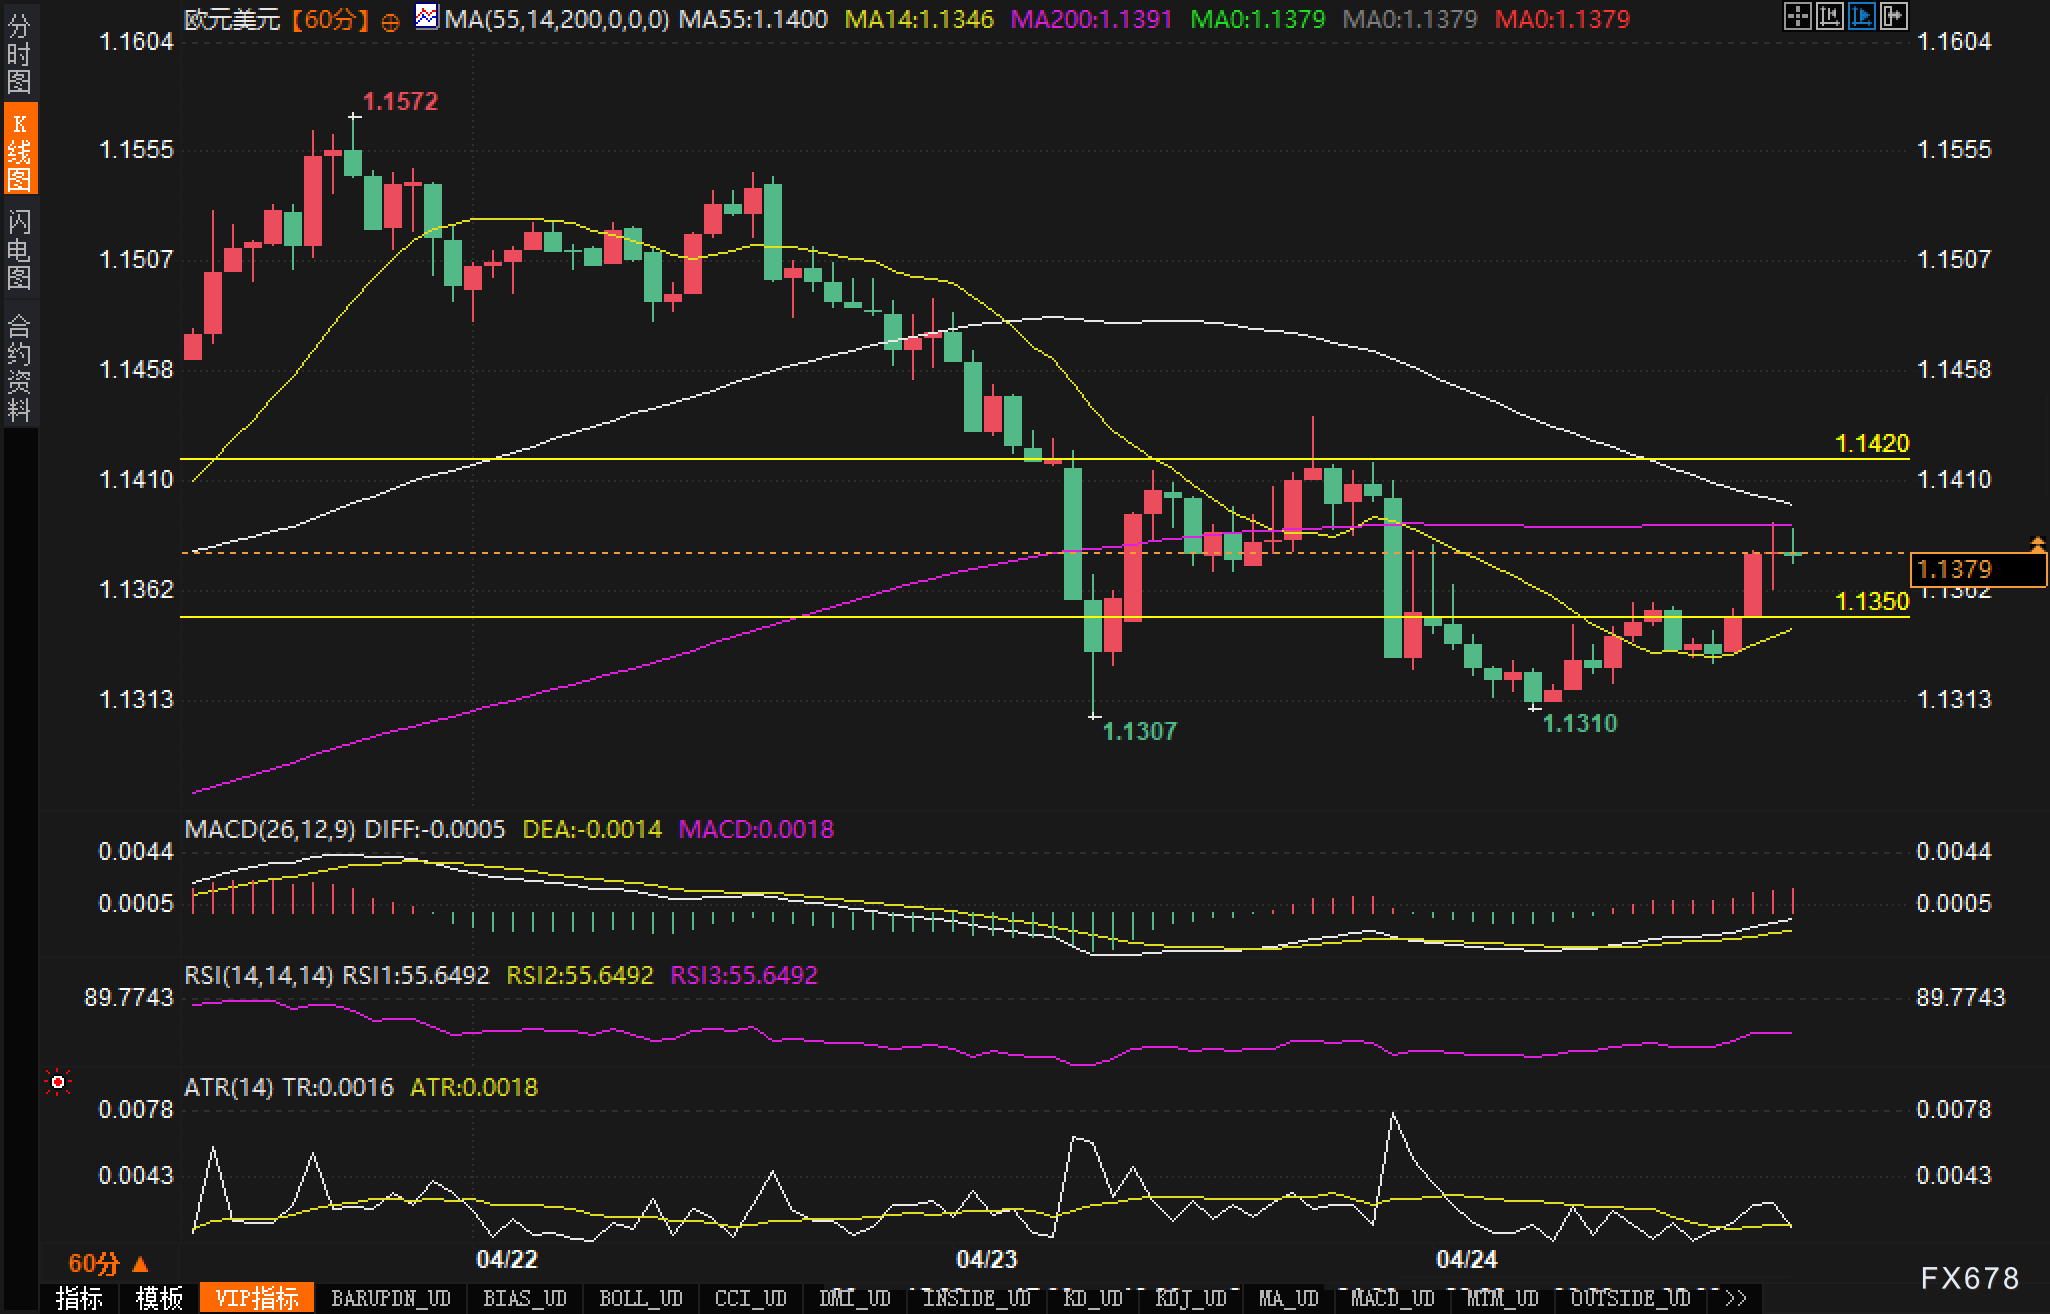
Task: Click the chart scroll-to-start icon
Action: point(1829,17)
